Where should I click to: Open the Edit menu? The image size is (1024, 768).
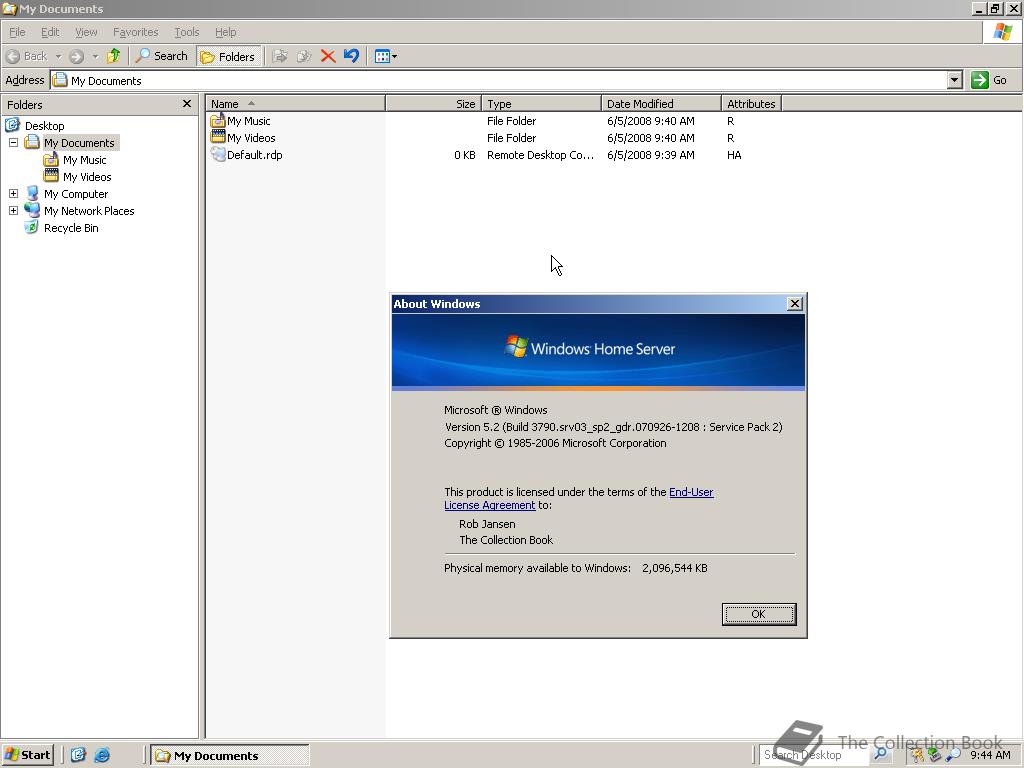point(50,32)
